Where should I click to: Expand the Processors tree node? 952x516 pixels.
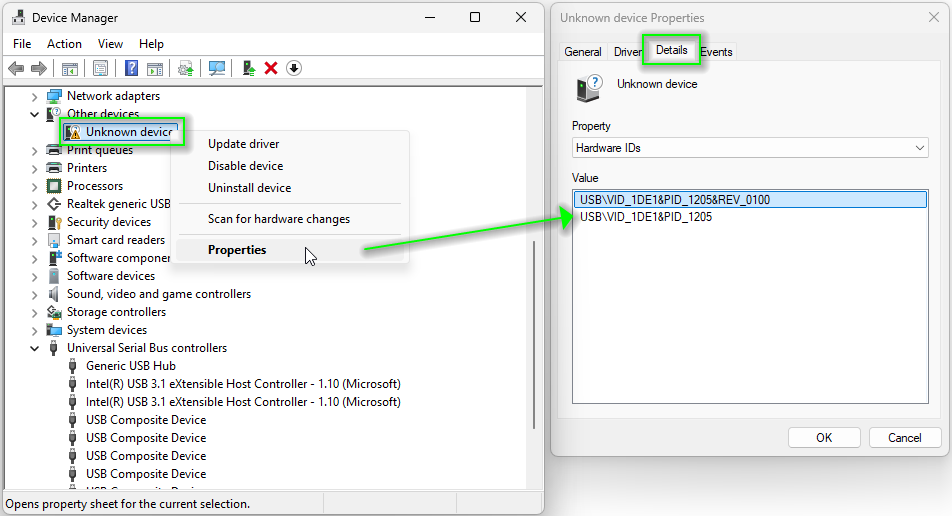click(35, 186)
